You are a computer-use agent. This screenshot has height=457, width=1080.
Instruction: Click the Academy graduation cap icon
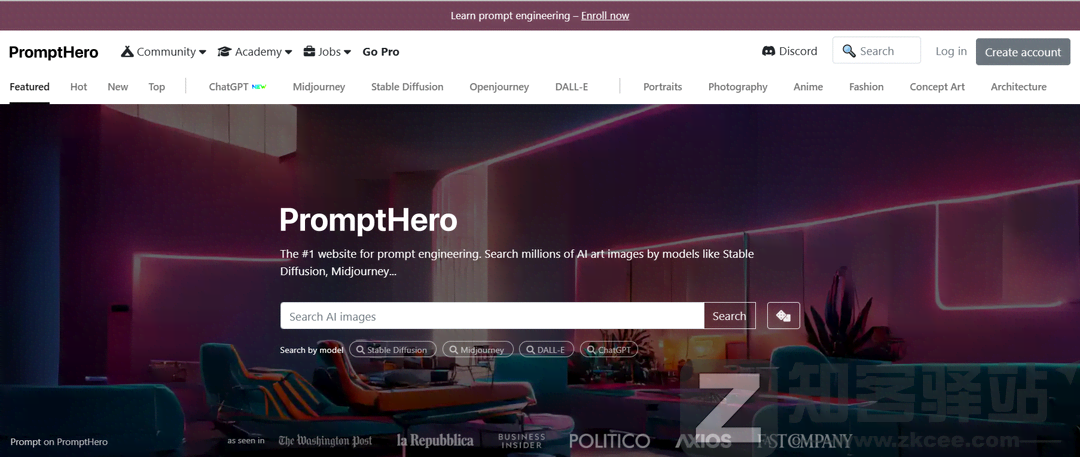tap(224, 52)
